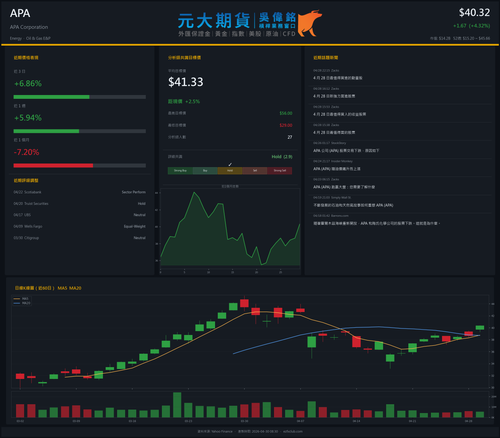Click the 元大期貨 brand logo text
The image size is (500, 438).
(x=214, y=21)
